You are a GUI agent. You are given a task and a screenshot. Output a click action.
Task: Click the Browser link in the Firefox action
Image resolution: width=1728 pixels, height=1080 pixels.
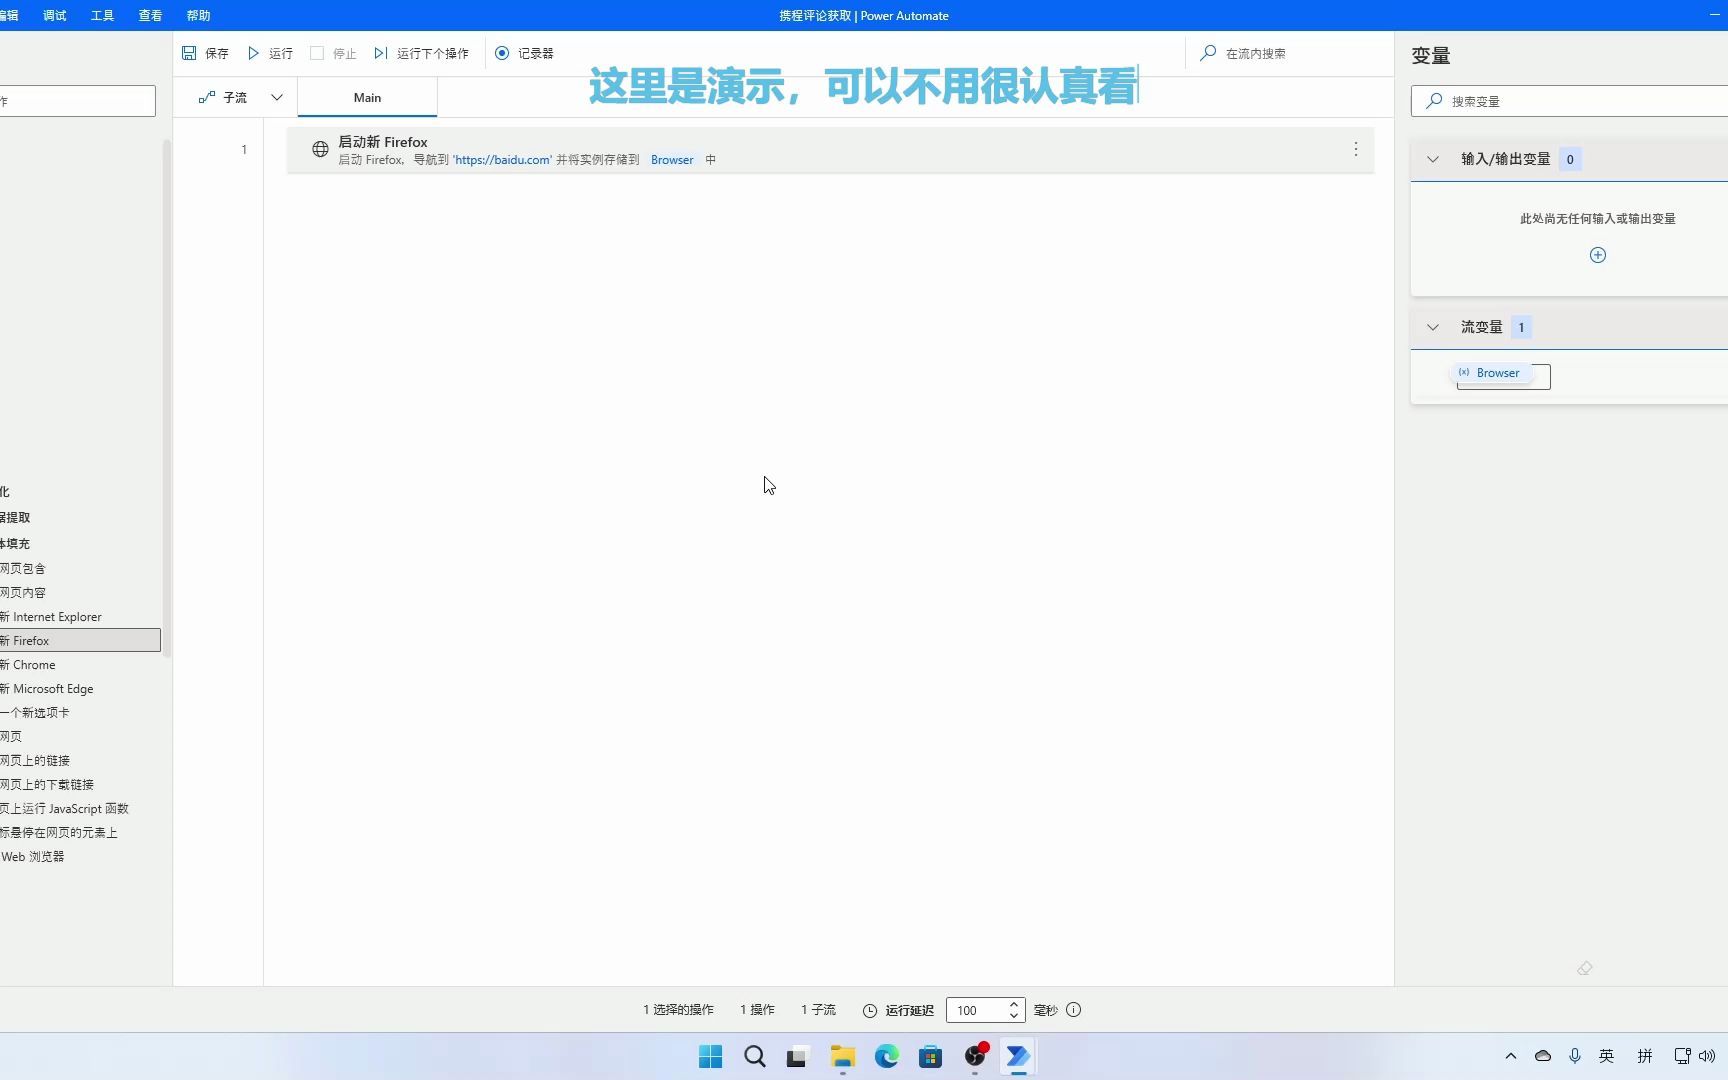[671, 159]
